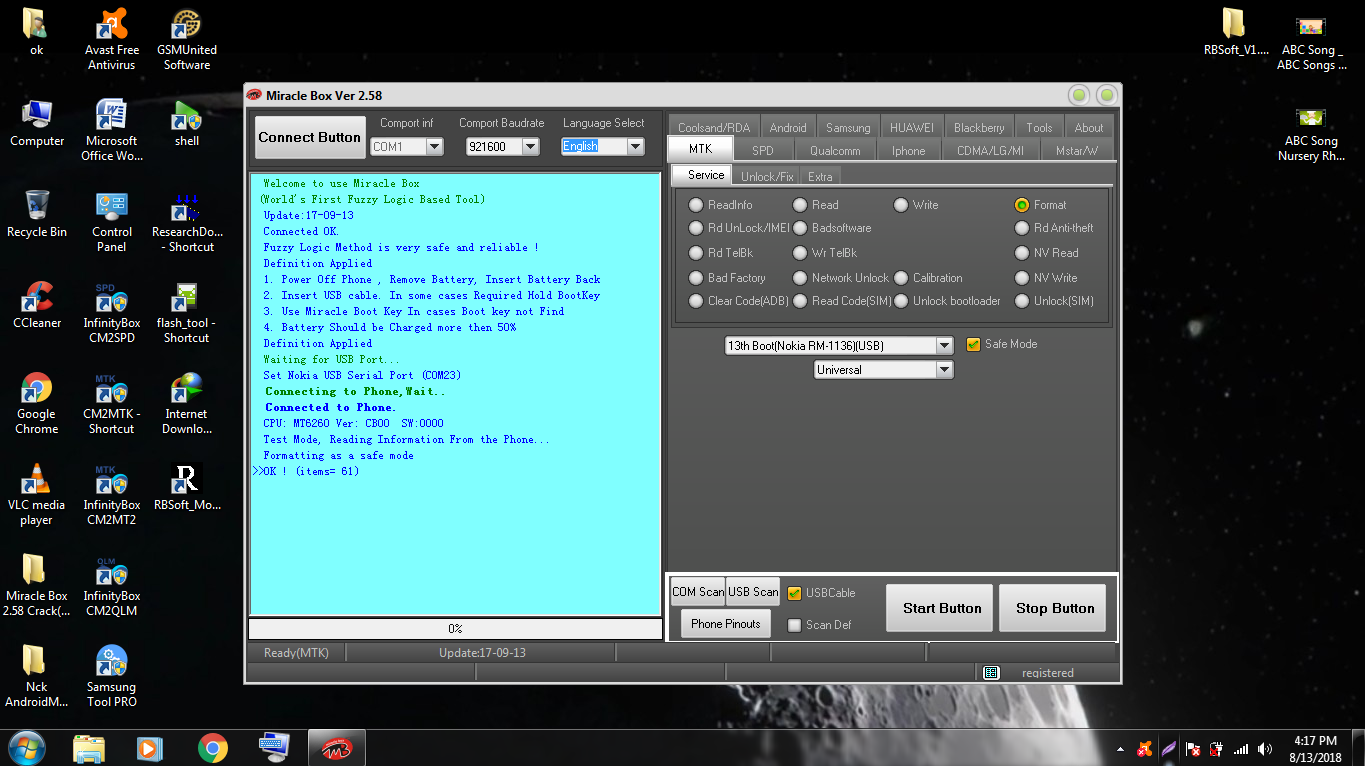Viewport: 1365px width, 766px height.
Task: Click the Stop Button
Action: click(x=1055, y=608)
